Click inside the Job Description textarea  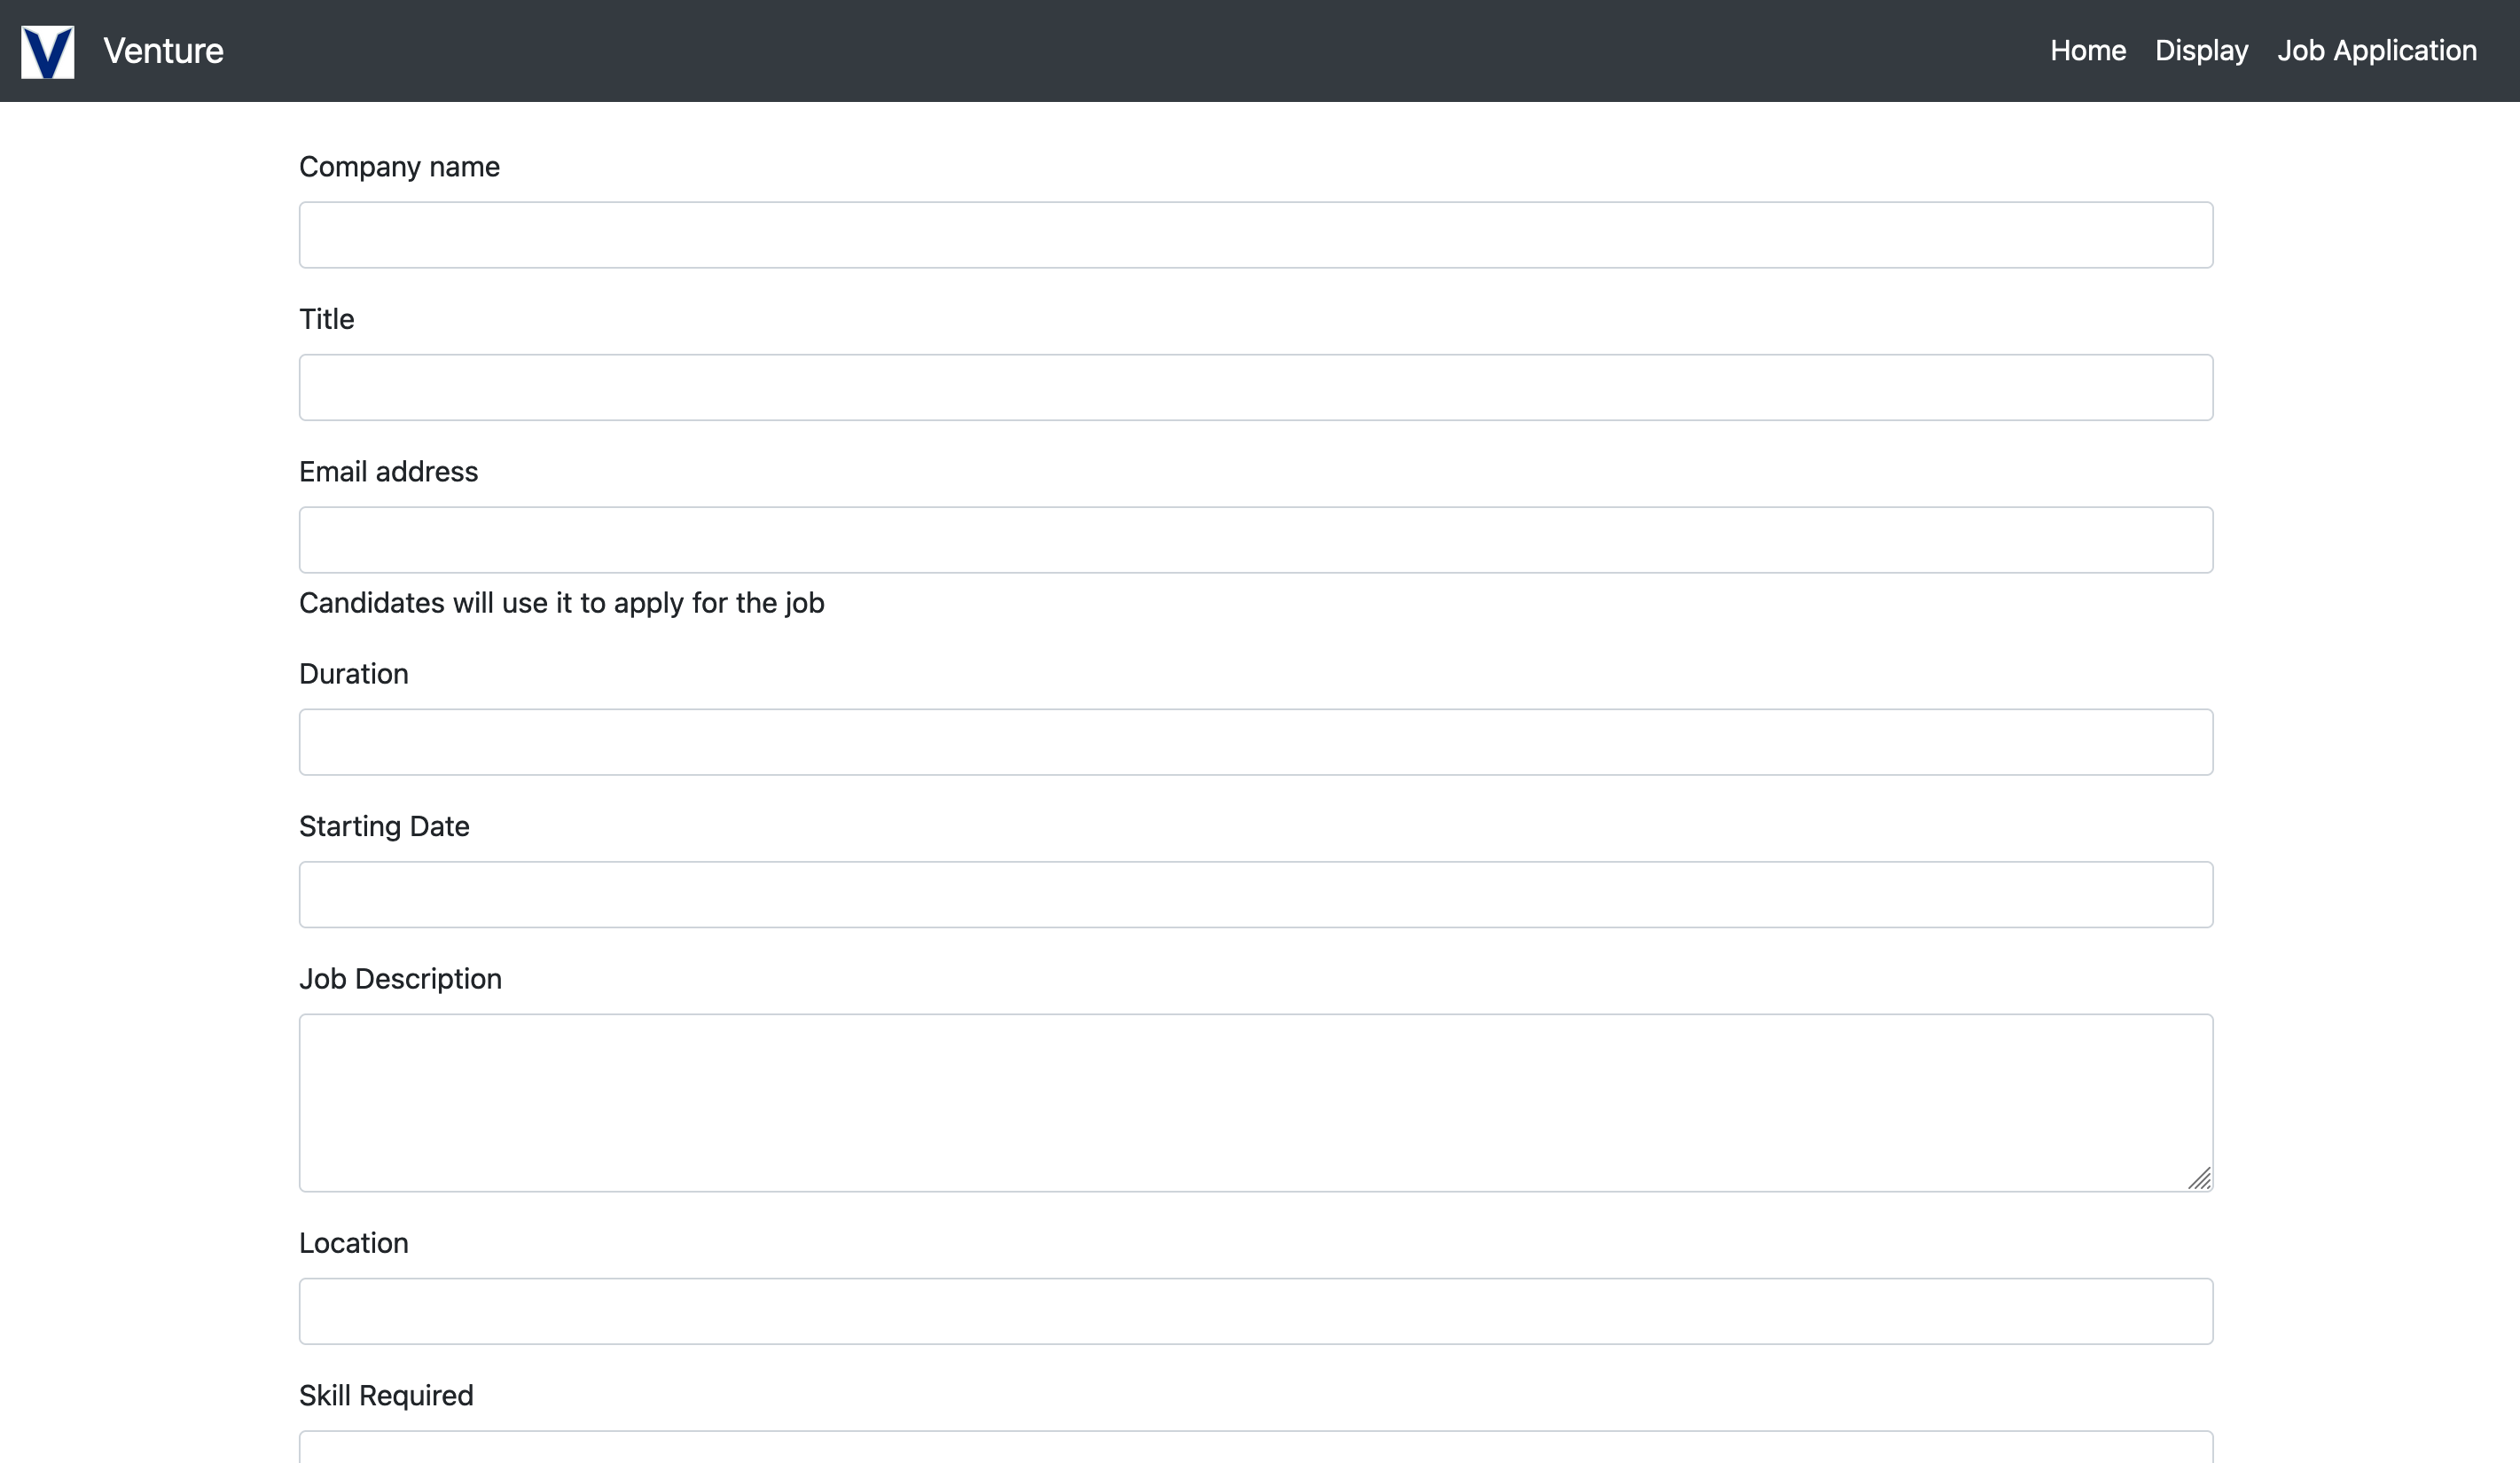(1255, 1102)
